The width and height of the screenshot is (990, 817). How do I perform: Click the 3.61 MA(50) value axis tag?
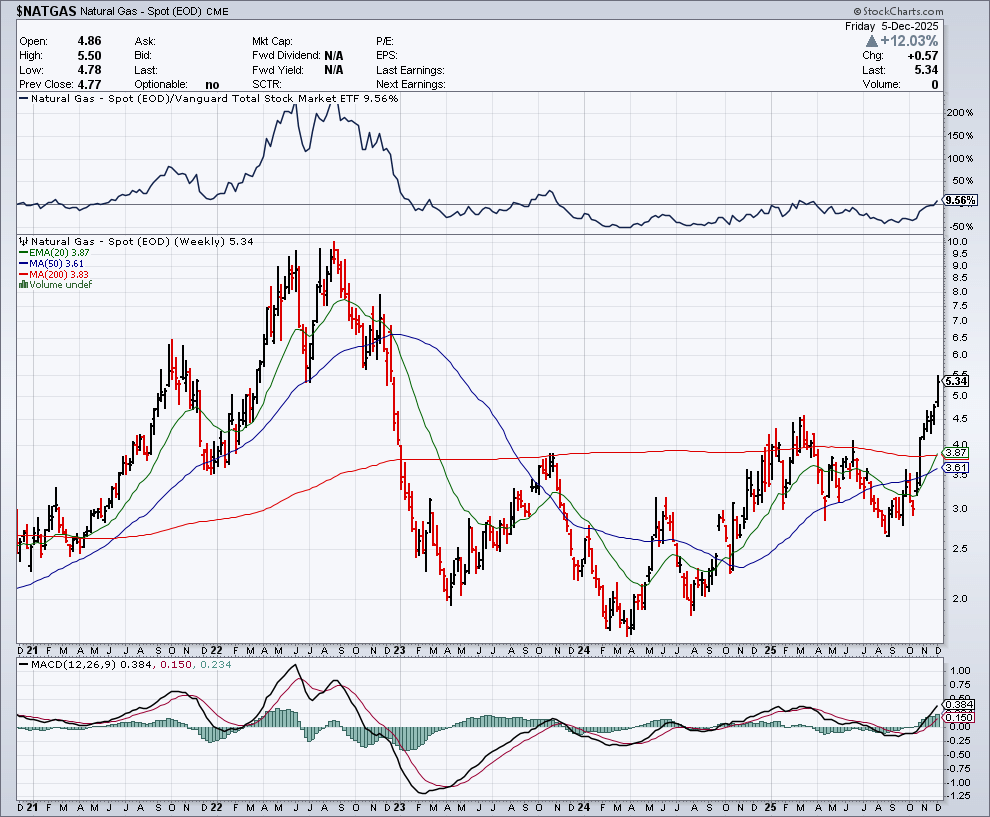(956, 467)
